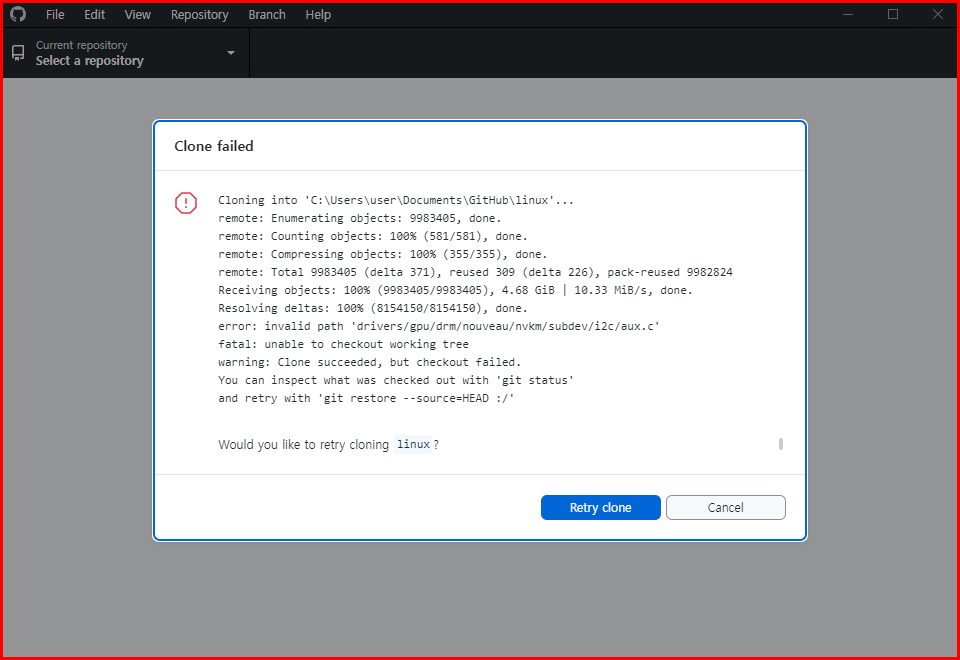This screenshot has height=660, width=960.
Task: Click the red error warning icon
Action: pos(186,203)
